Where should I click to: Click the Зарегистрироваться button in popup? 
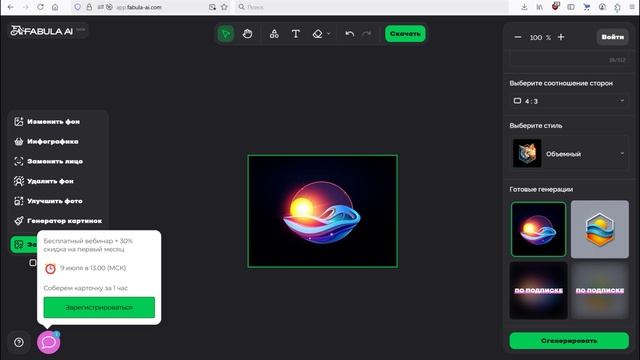pyautogui.click(x=99, y=307)
